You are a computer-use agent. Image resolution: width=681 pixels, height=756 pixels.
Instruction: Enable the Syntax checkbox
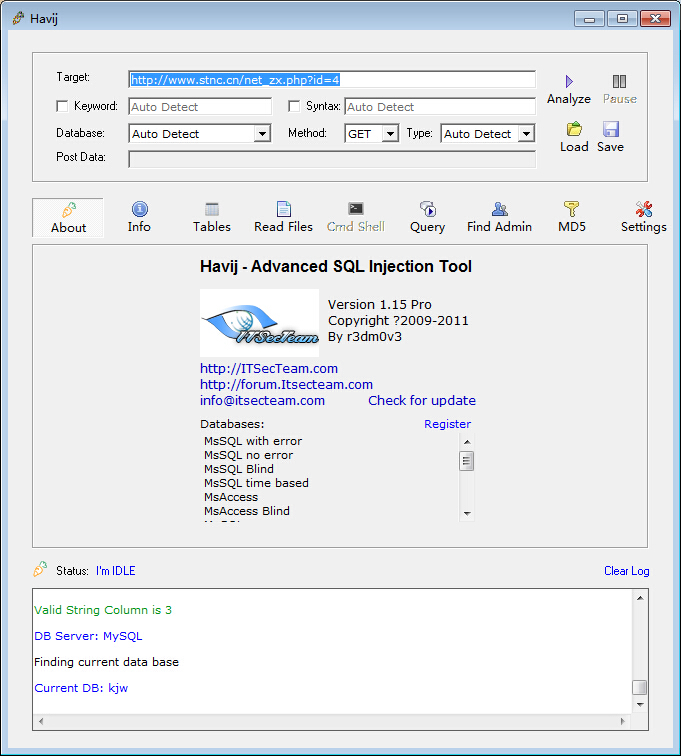click(294, 106)
